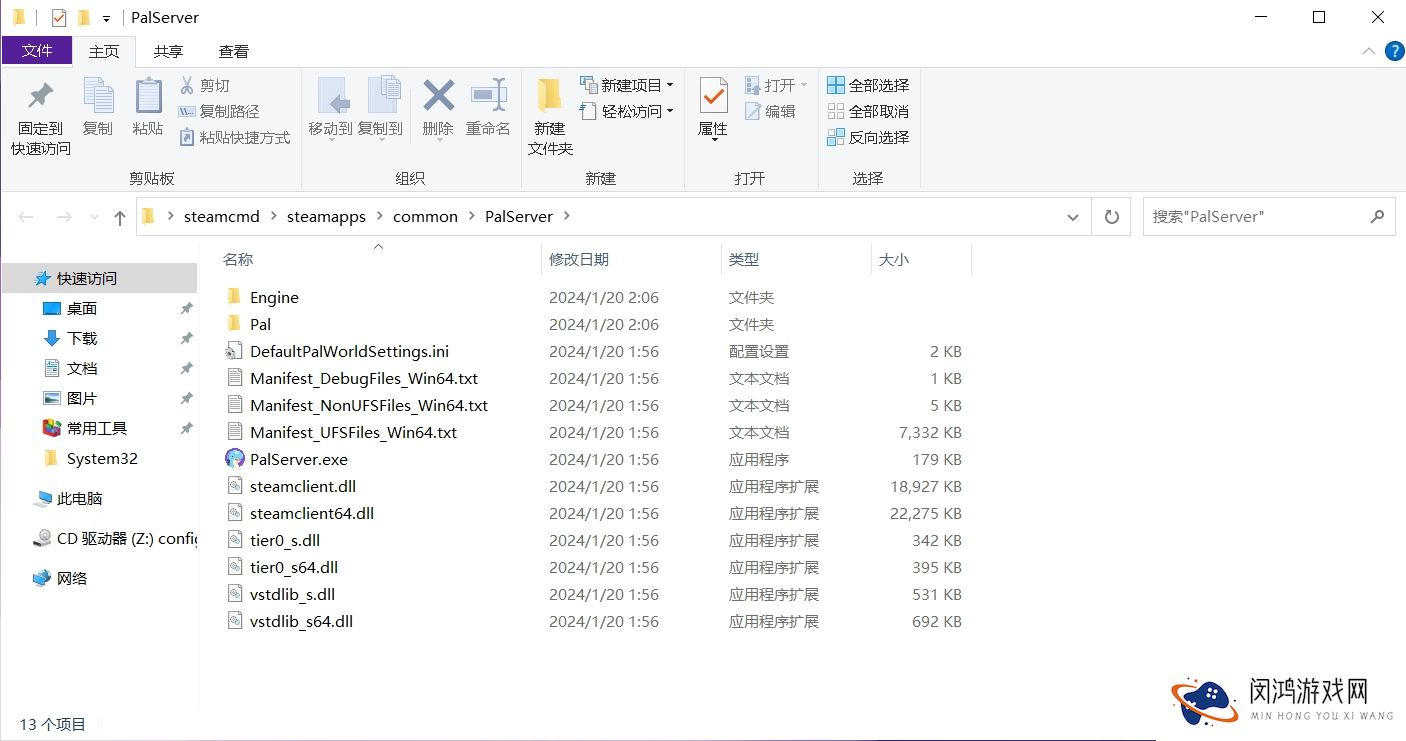
Task: Open the Customize Quick Access Toolbar dropdown
Action: [x=106, y=18]
